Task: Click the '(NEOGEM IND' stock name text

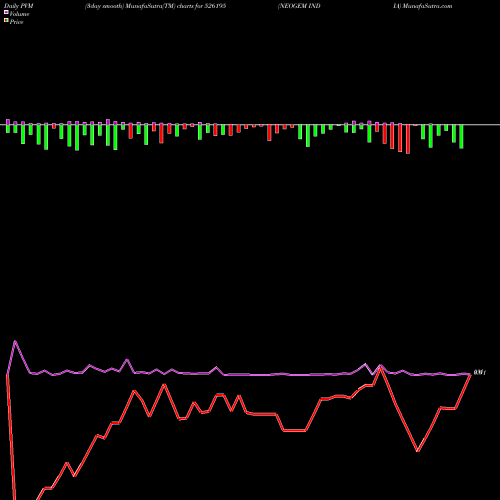Action: point(299,6)
